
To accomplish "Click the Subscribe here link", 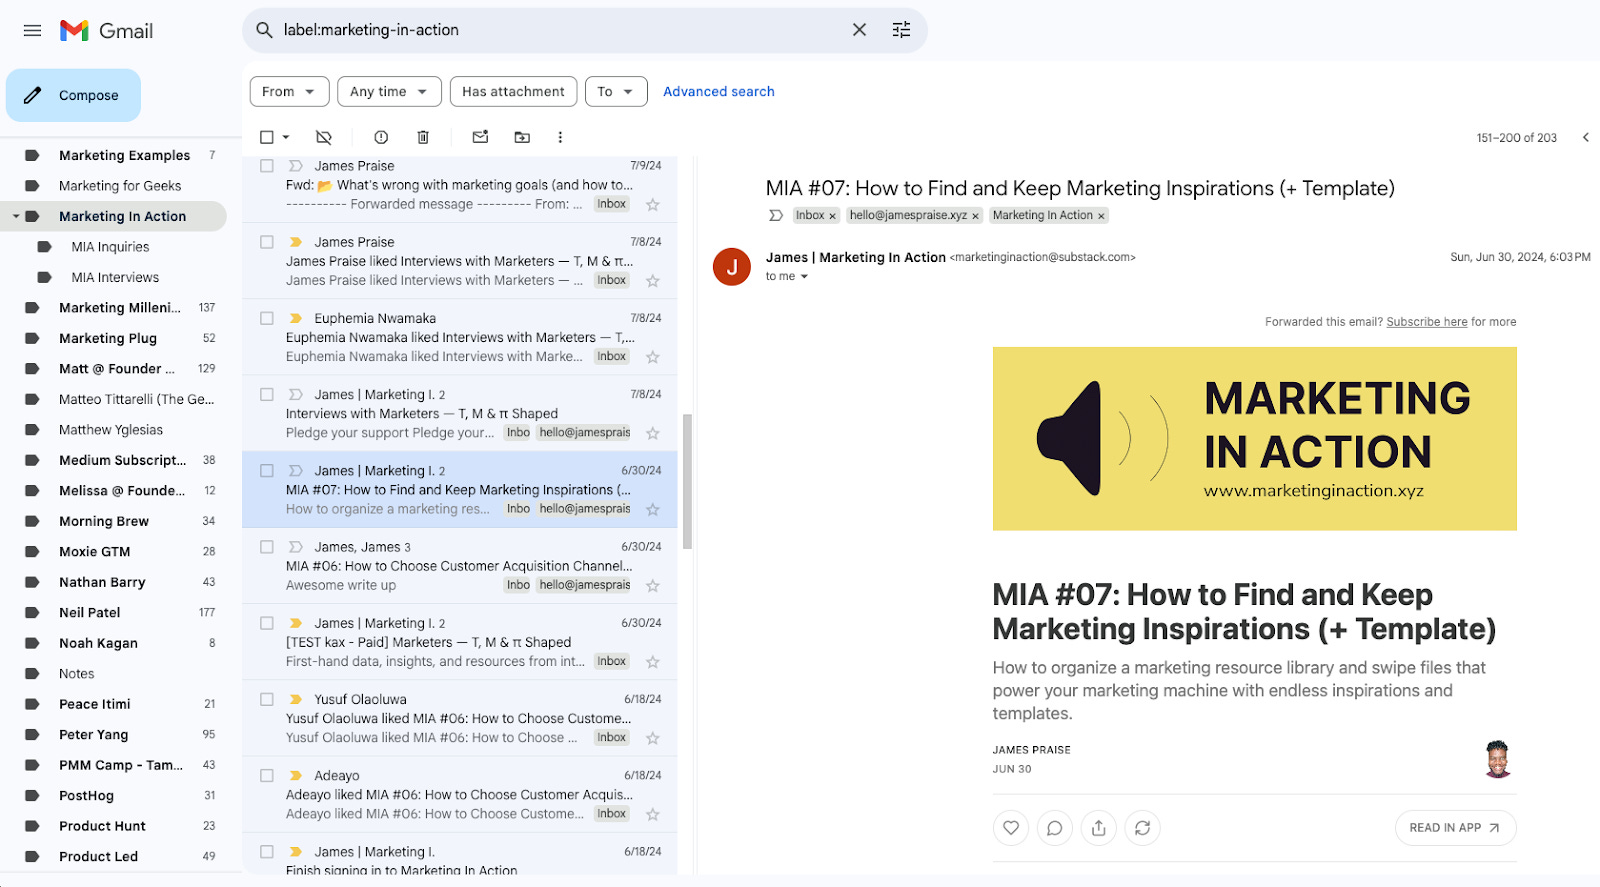I will coord(1427,322).
